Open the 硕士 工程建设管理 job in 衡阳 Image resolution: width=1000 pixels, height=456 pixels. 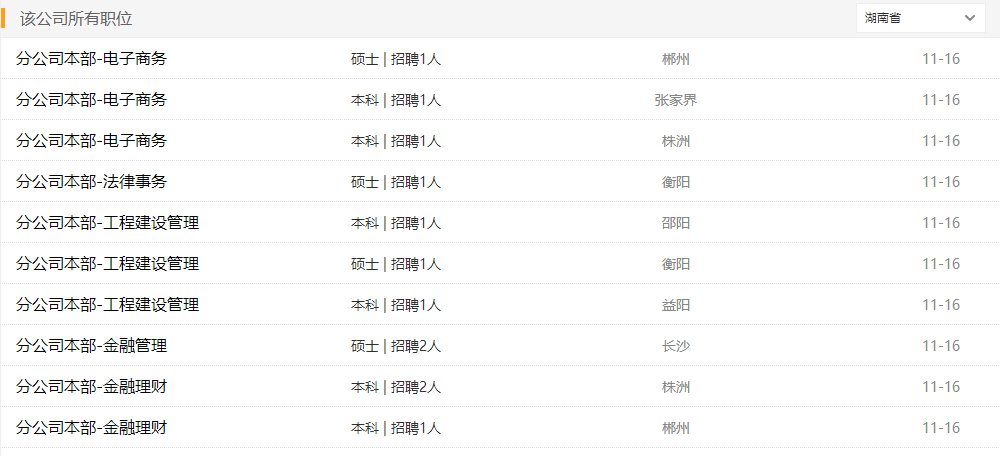pyautogui.click(x=107, y=264)
